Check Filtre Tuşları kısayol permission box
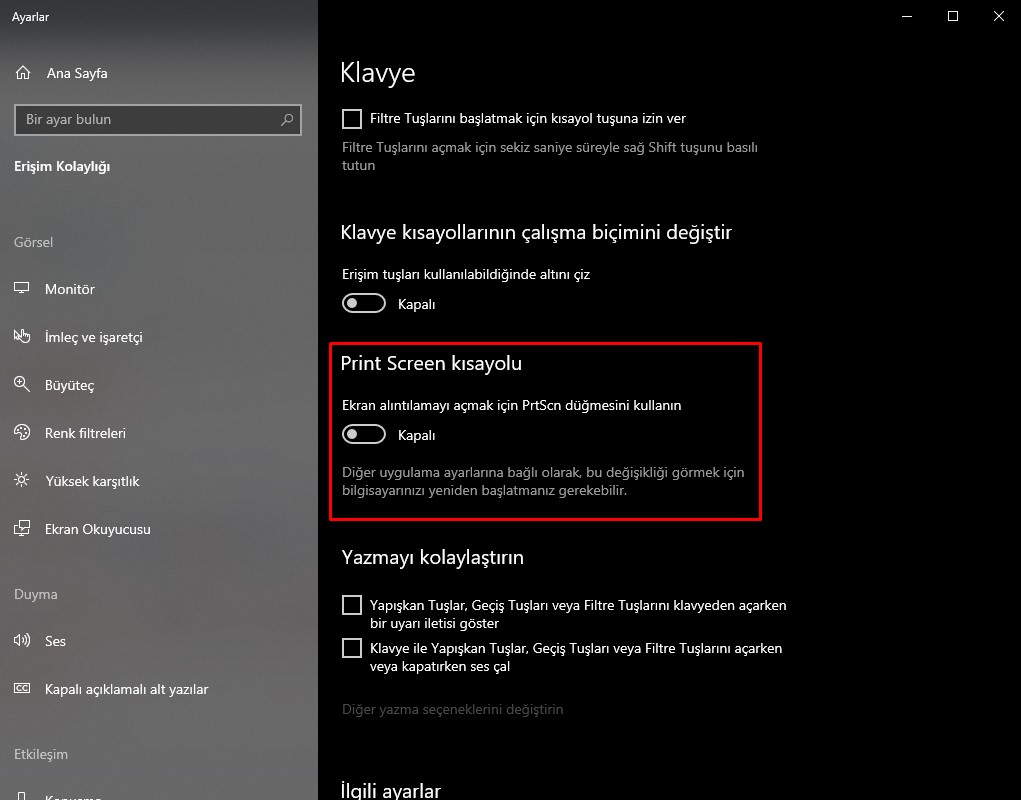 tap(351, 118)
